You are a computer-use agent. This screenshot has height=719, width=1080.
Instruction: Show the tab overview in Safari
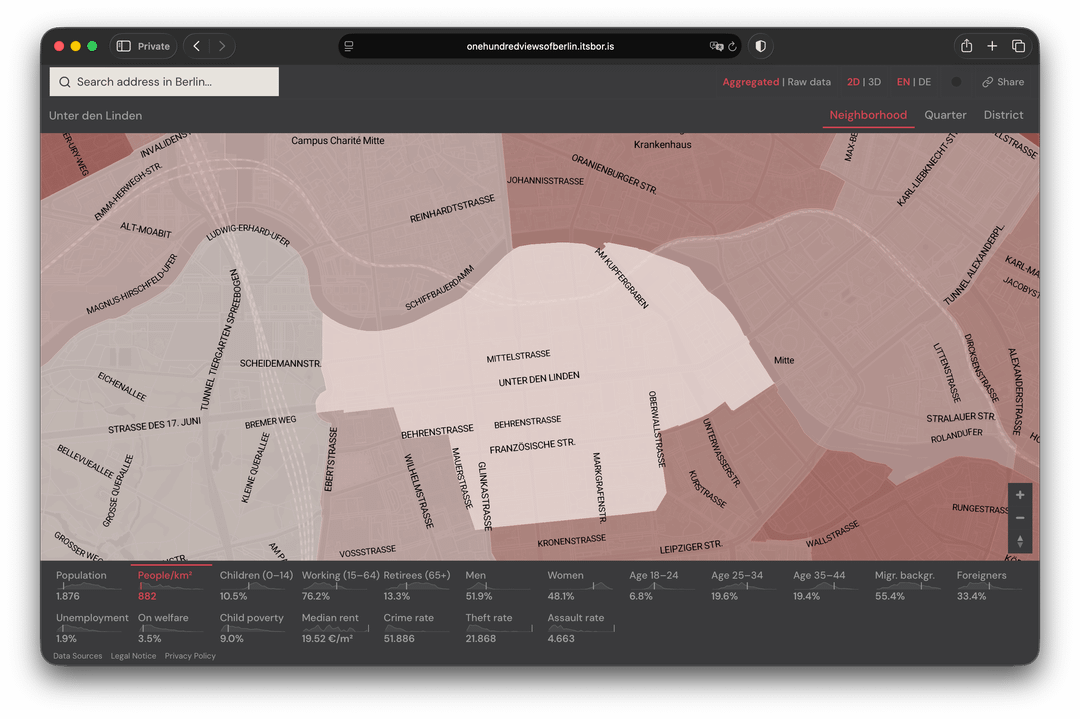[x=1018, y=46]
